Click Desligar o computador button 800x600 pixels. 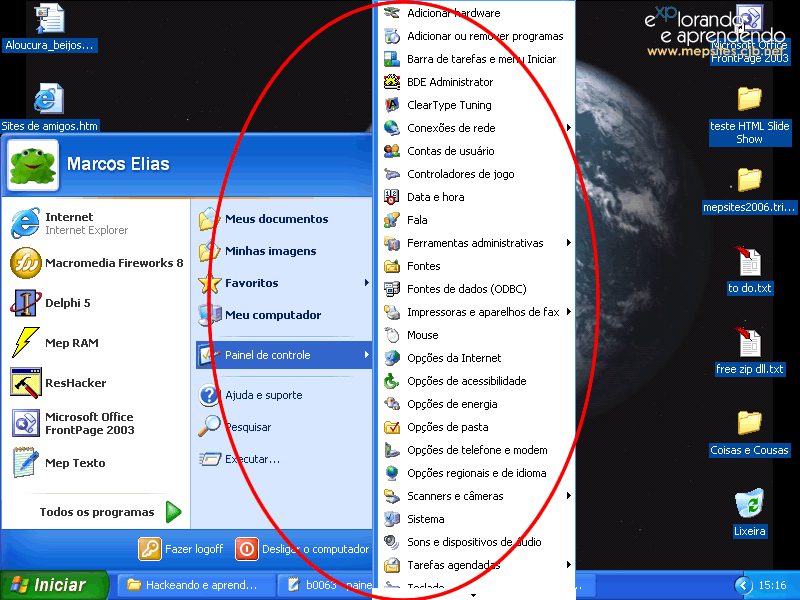pos(302,549)
